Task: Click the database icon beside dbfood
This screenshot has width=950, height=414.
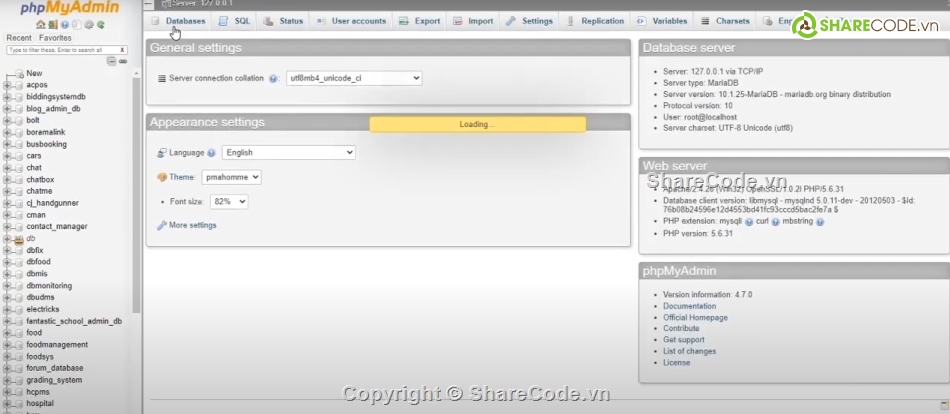Action: point(19,262)
